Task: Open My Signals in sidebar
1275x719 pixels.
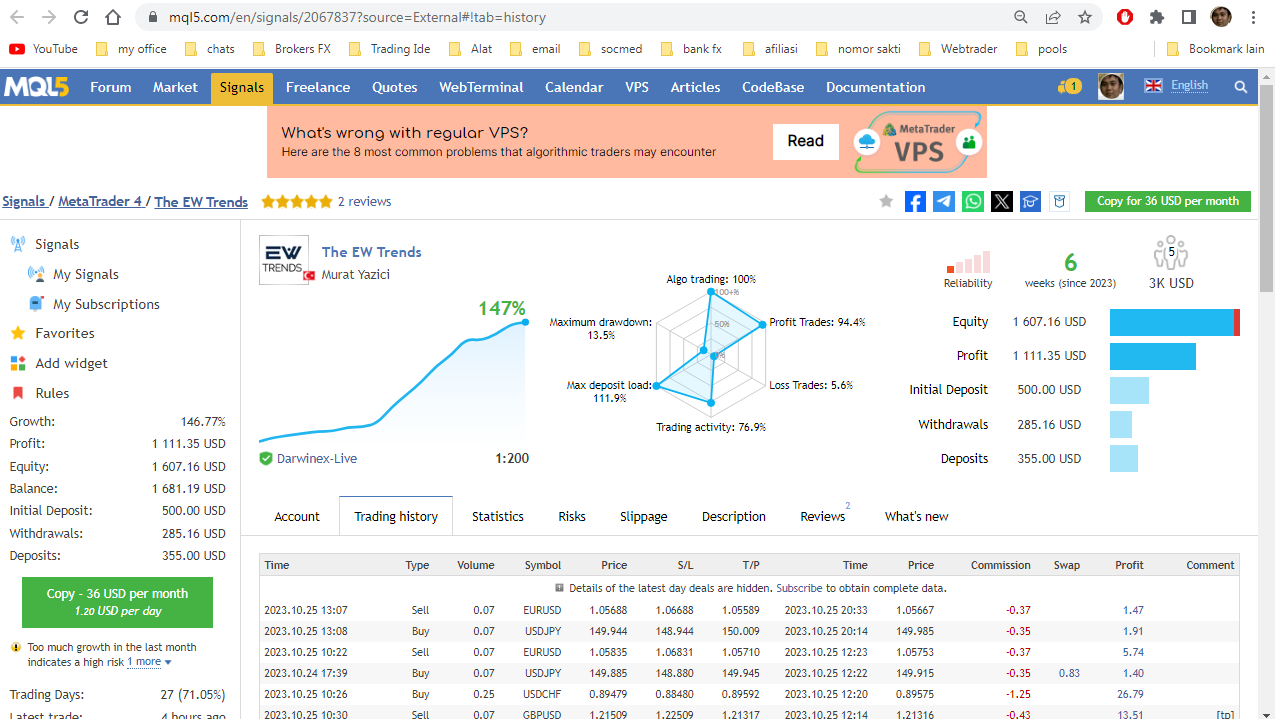Action: tap(86, 274)
